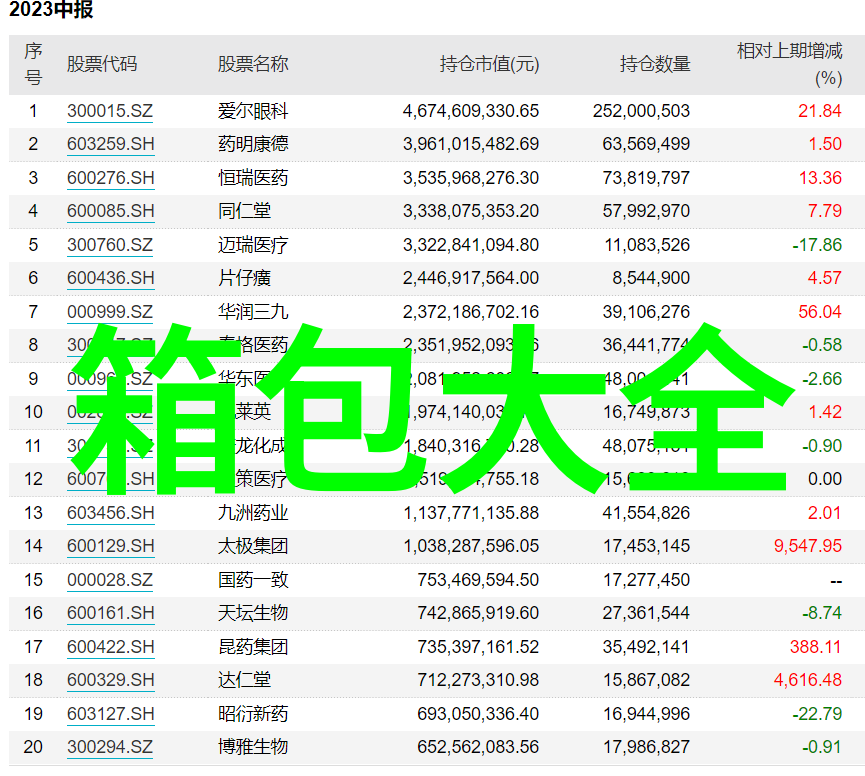This screenshot has height=776, width=865.
Task: Select stock name 太极集团
Action: 253,546
